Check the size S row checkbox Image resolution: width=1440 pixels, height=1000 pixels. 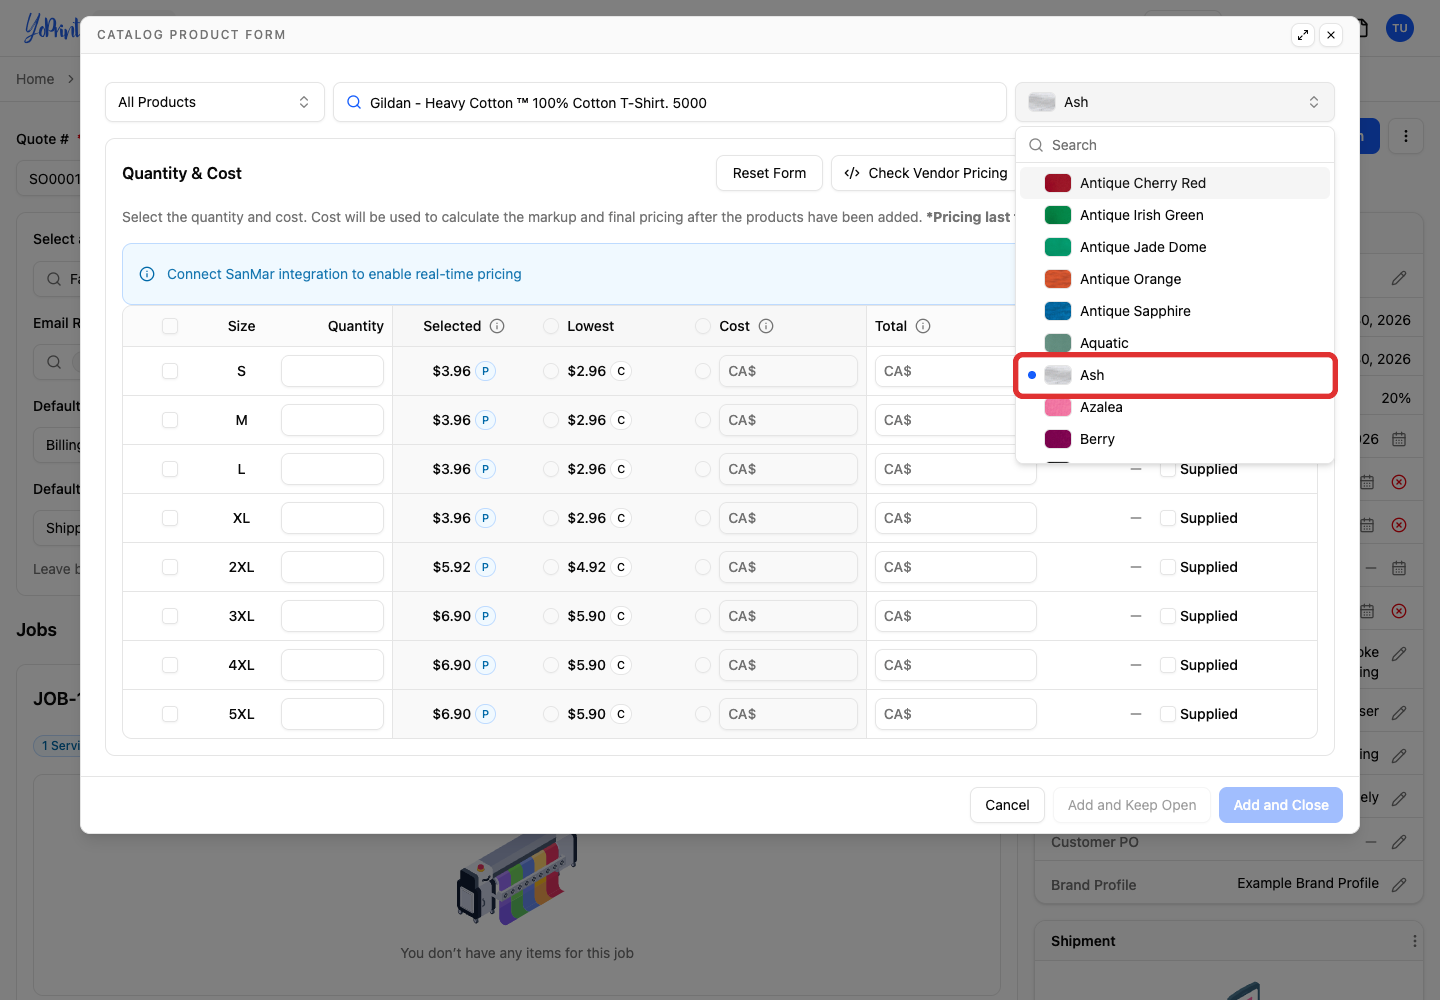click(170, 371)
